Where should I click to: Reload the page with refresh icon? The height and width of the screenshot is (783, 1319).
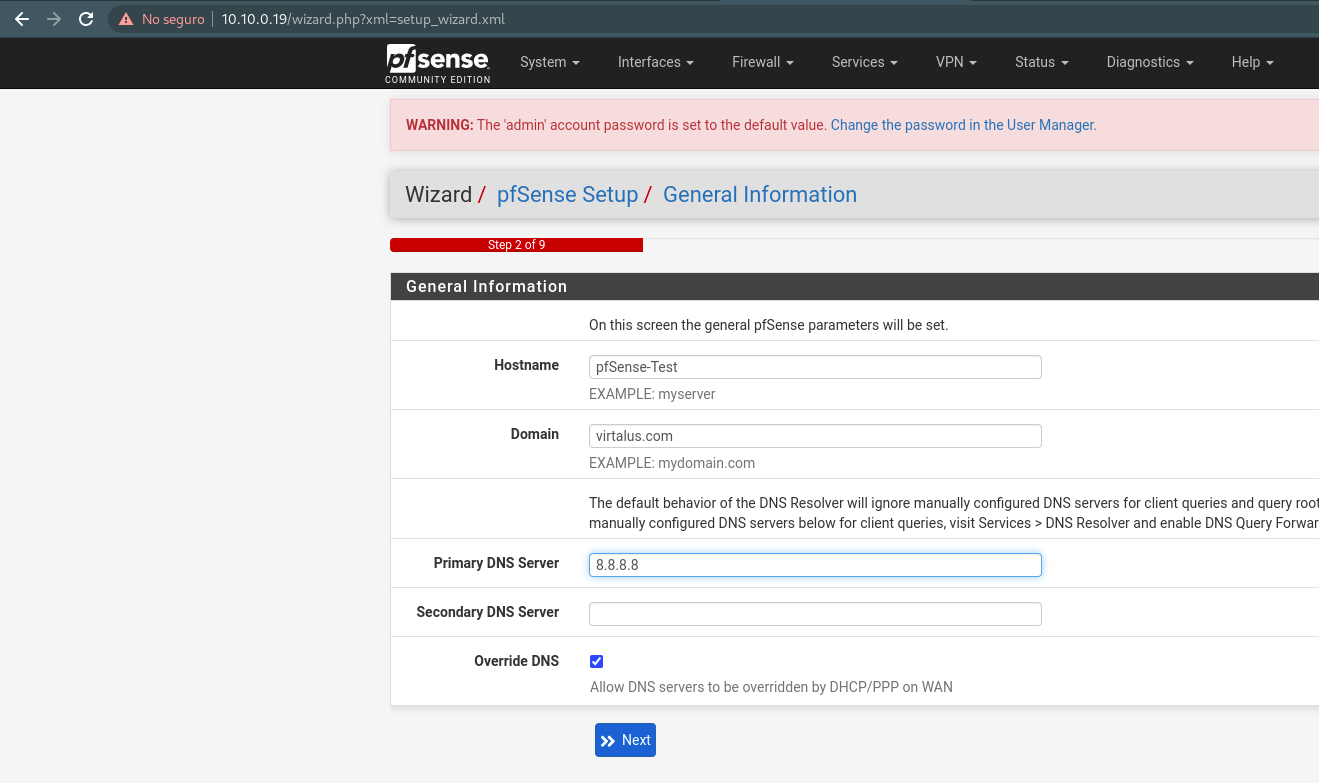coord(86,19)
